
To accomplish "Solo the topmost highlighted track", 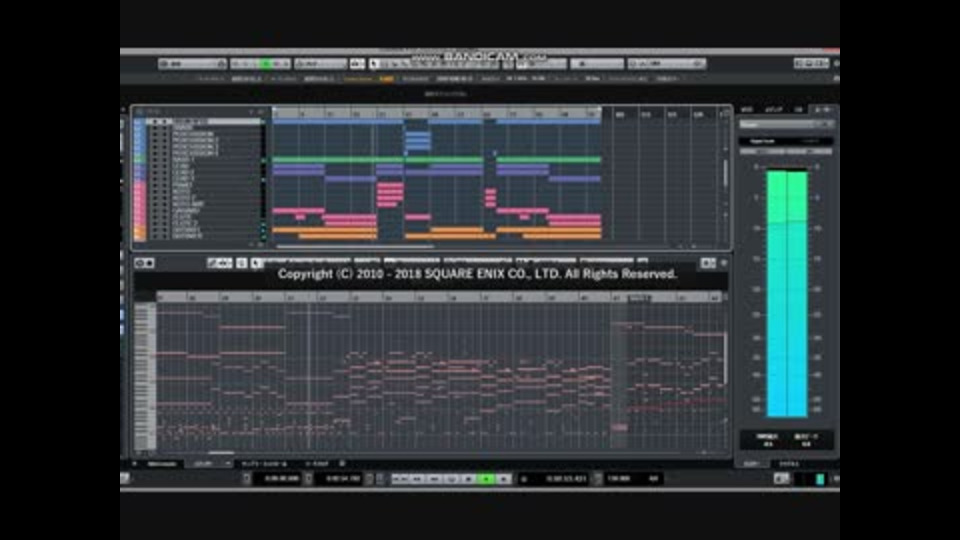I will coord(164,122).
